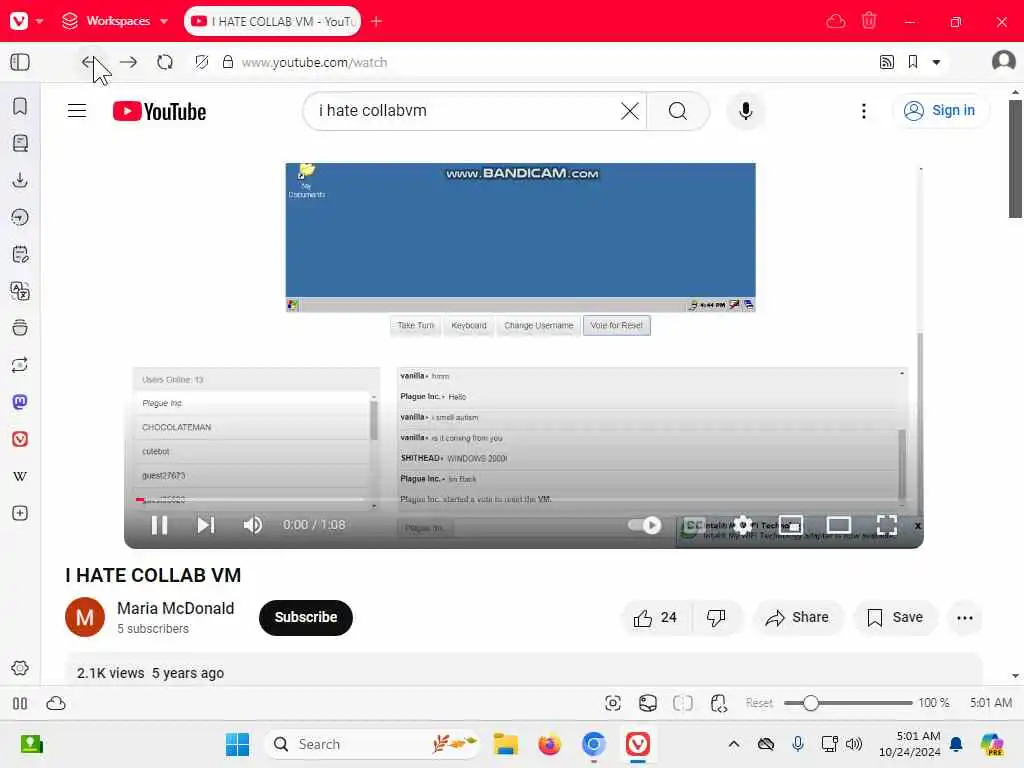Open more actions ellipsis menu
The width and height of the screenshot is (1024, 768).
[965, 618]
